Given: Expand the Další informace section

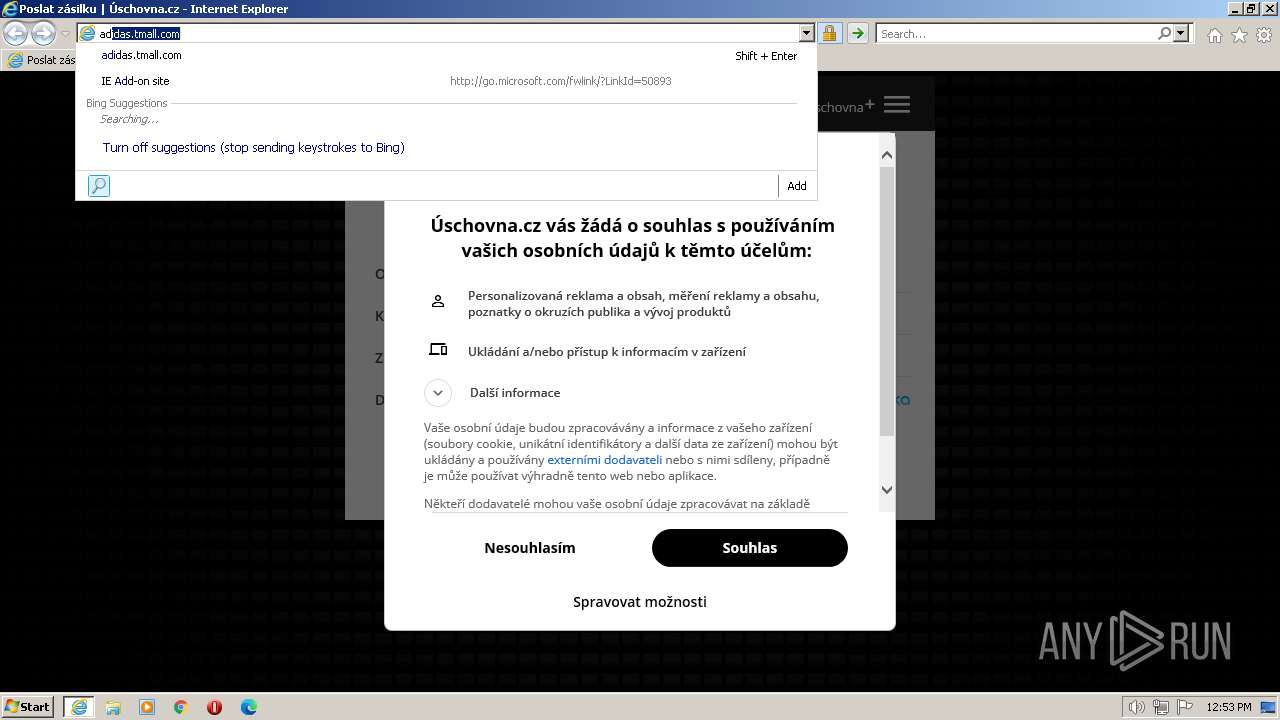Looking at the screenshot, I should [x=438, y=392].
